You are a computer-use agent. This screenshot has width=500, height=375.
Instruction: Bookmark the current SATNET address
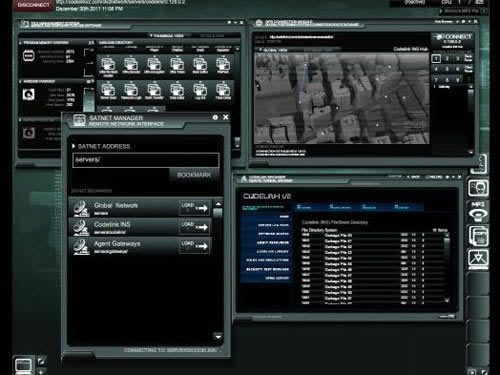pyautogui.click(x=194, y=175)
